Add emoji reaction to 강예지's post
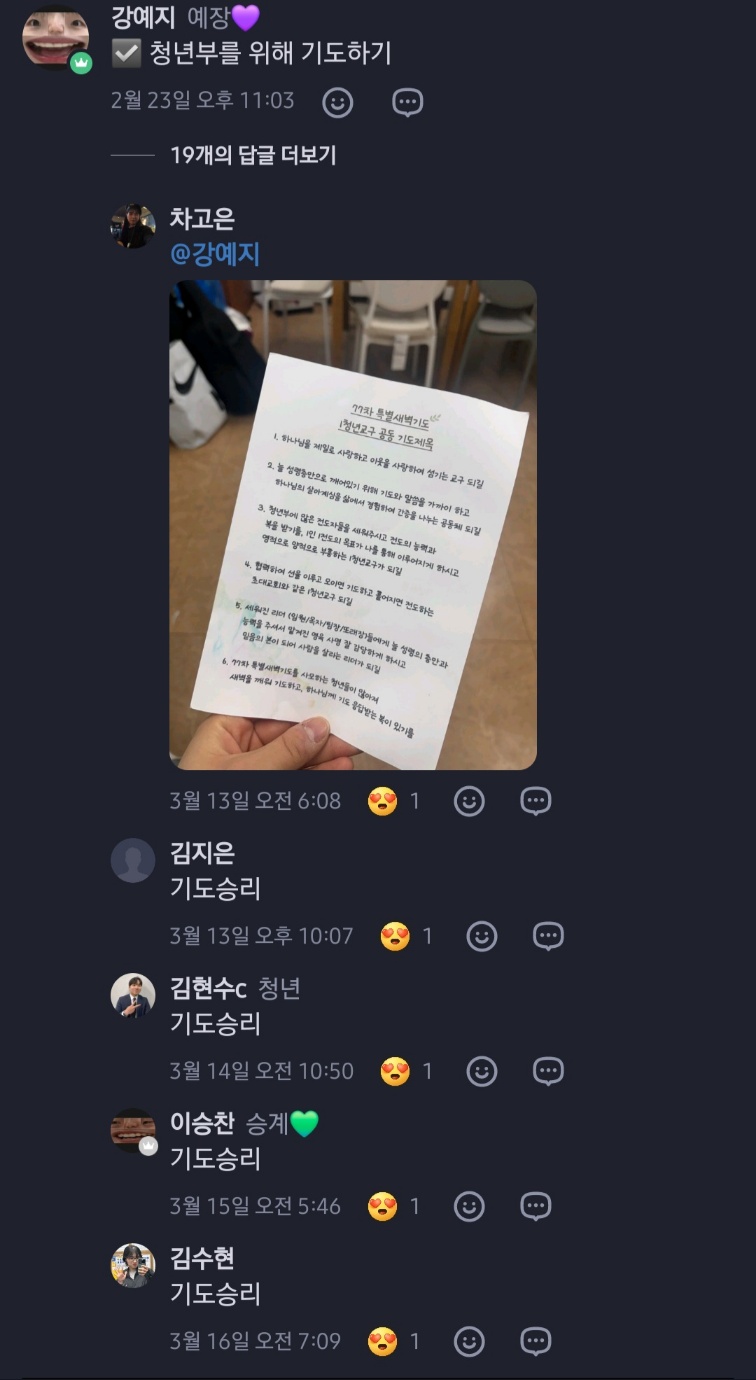 (338, 102)
